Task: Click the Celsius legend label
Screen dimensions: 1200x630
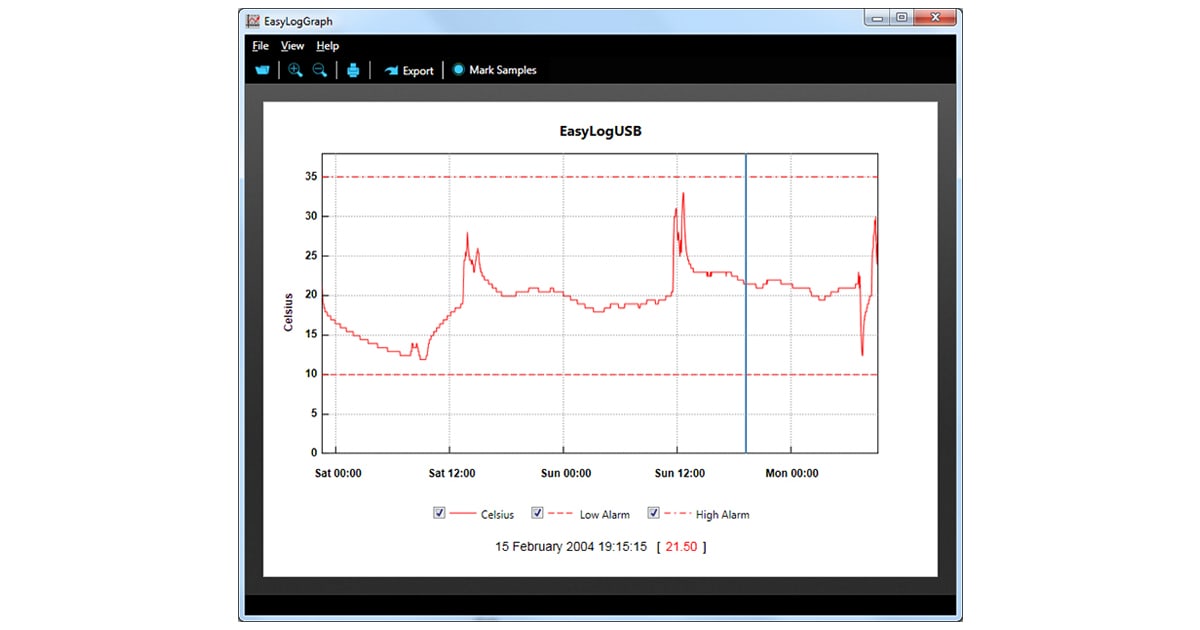Action: click(x=497, y=515)
